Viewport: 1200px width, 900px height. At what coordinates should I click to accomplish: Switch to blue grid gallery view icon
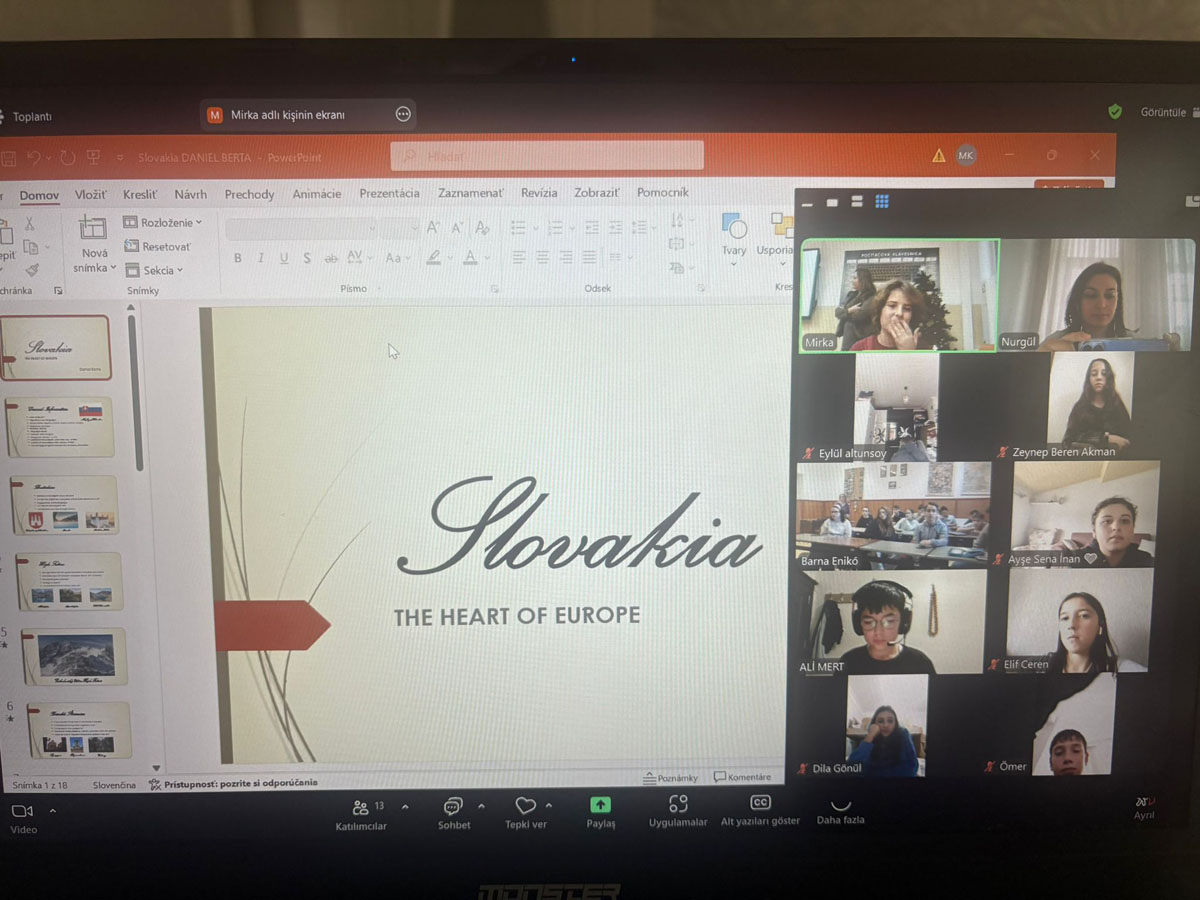point(882,202)
